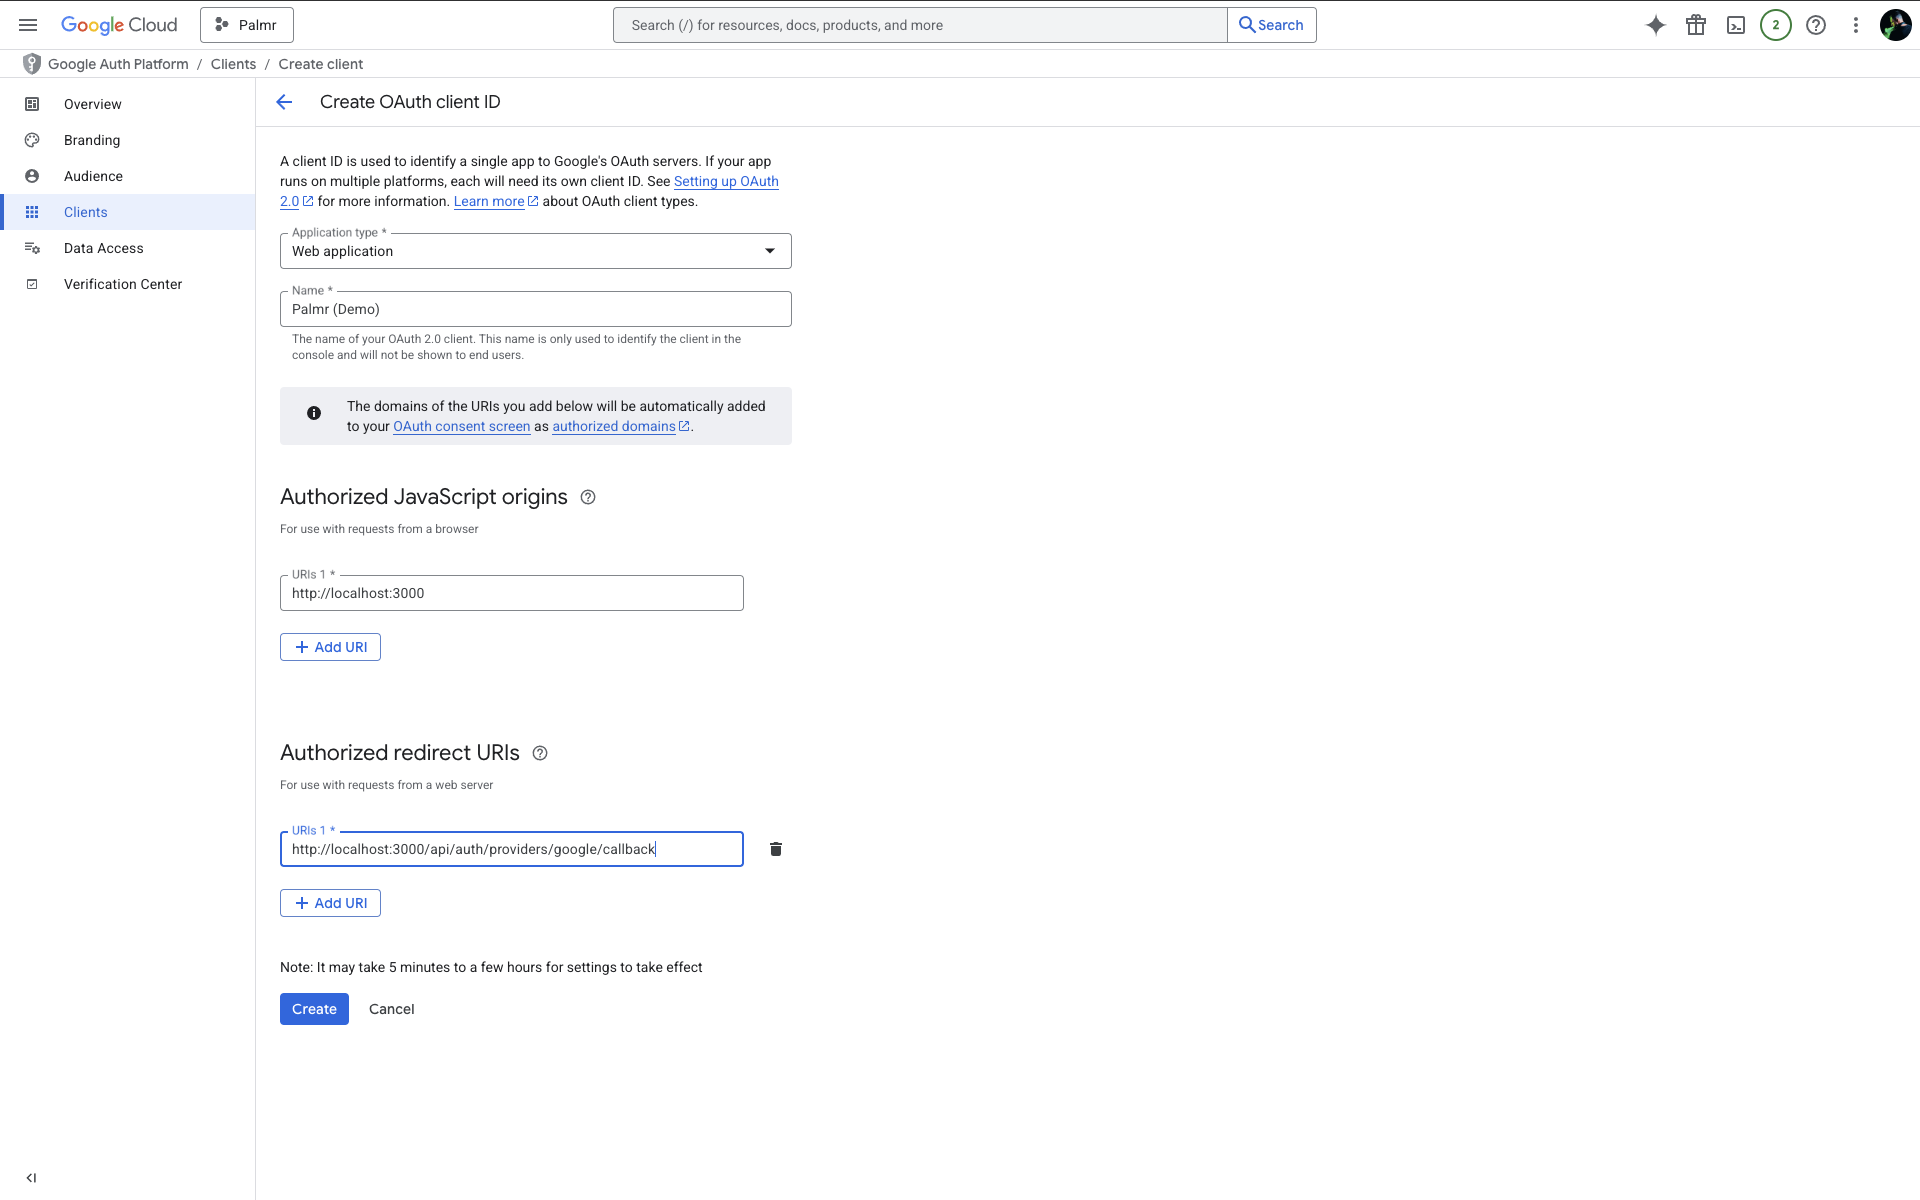This screenshot has width=1920, height=1200.
Task: Focus the top resource search box
Action: click(x=920, y=25)
